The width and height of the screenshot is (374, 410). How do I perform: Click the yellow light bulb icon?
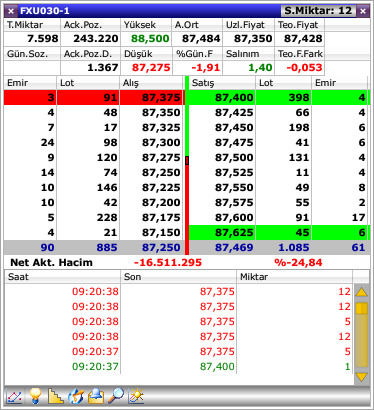point(35,396)
